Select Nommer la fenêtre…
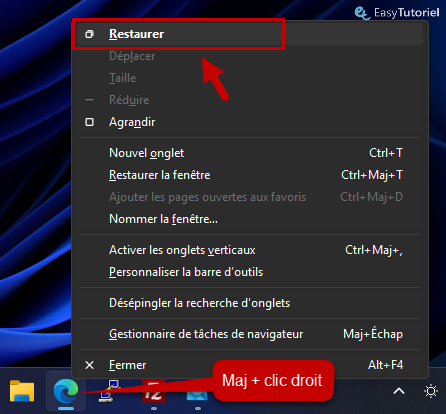The width and height of the screenshot is (446, 414). 250,219
